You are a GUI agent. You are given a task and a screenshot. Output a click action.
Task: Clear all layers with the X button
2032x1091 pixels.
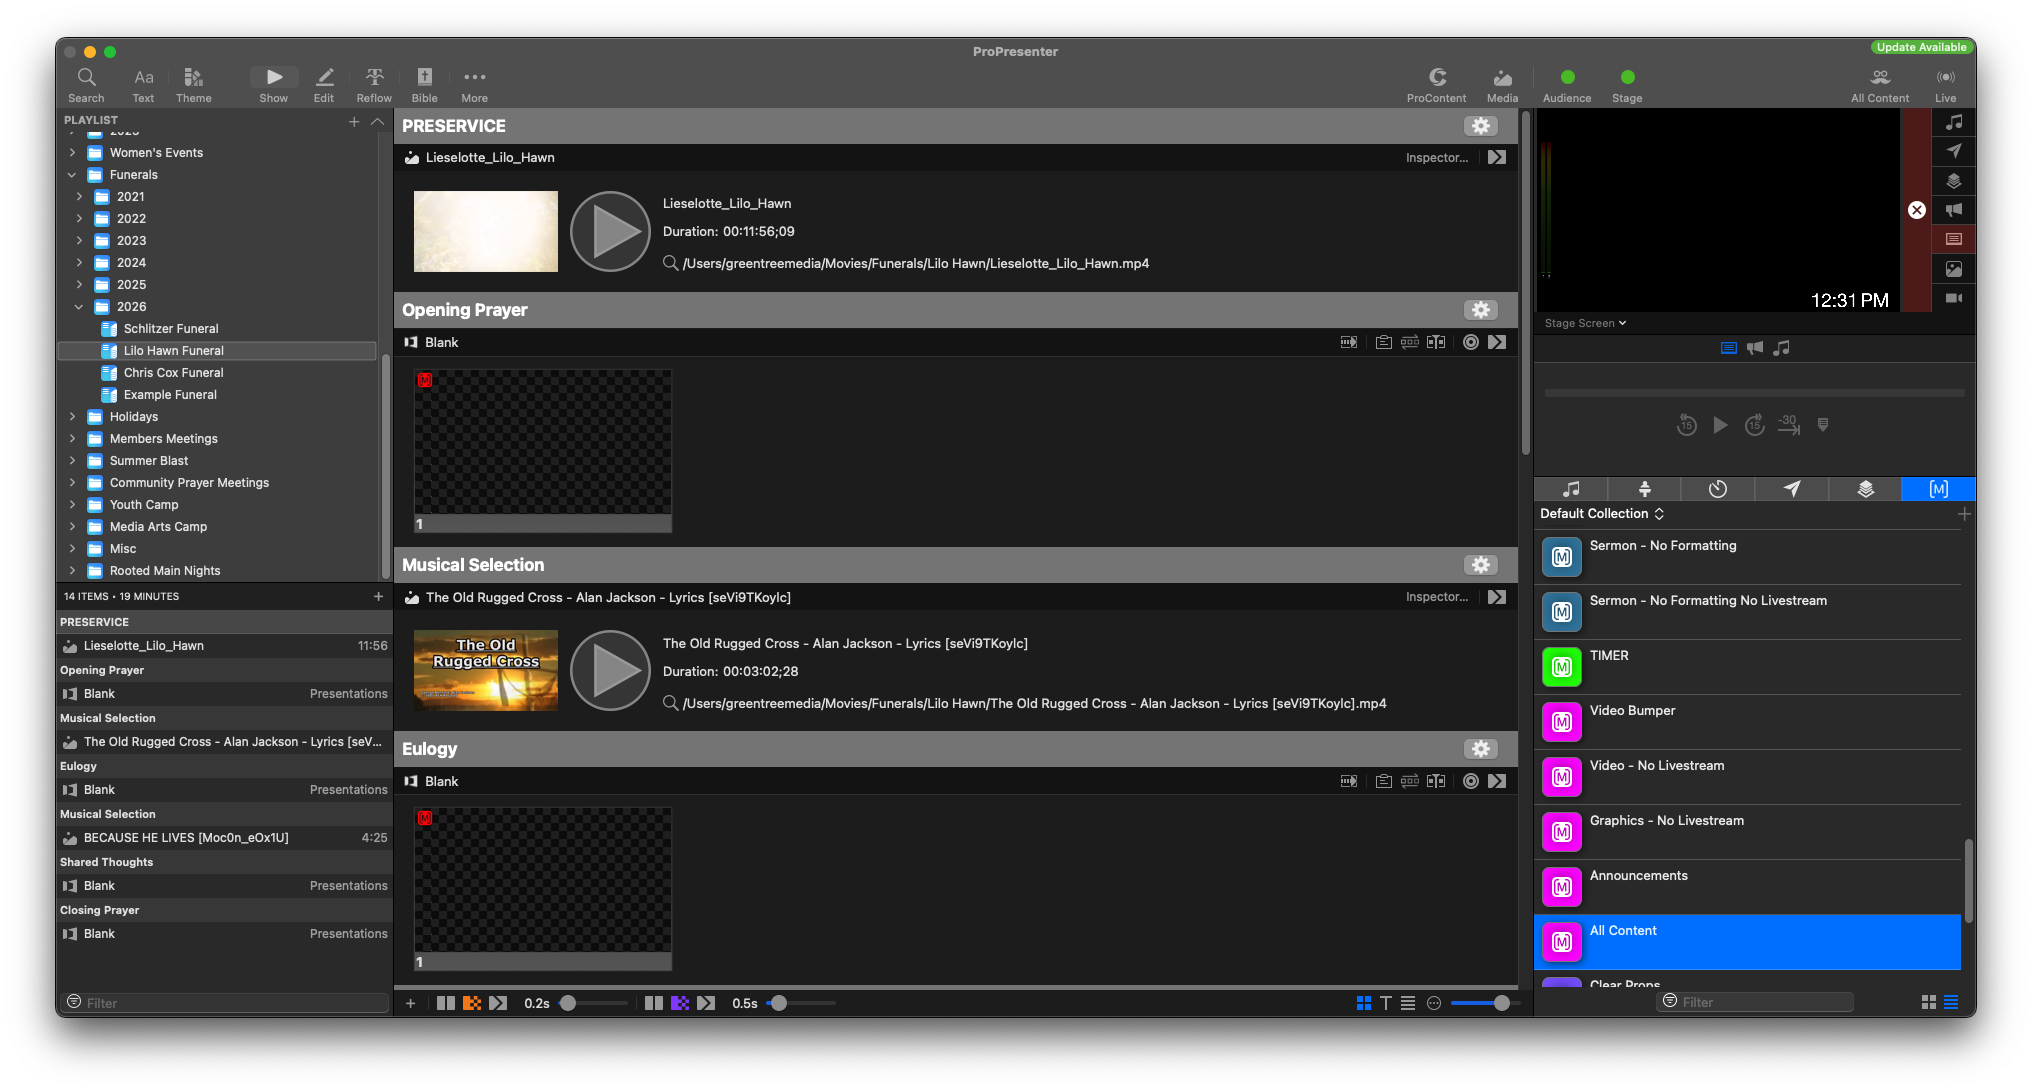pyautogui.click(x=1916, y=210)
